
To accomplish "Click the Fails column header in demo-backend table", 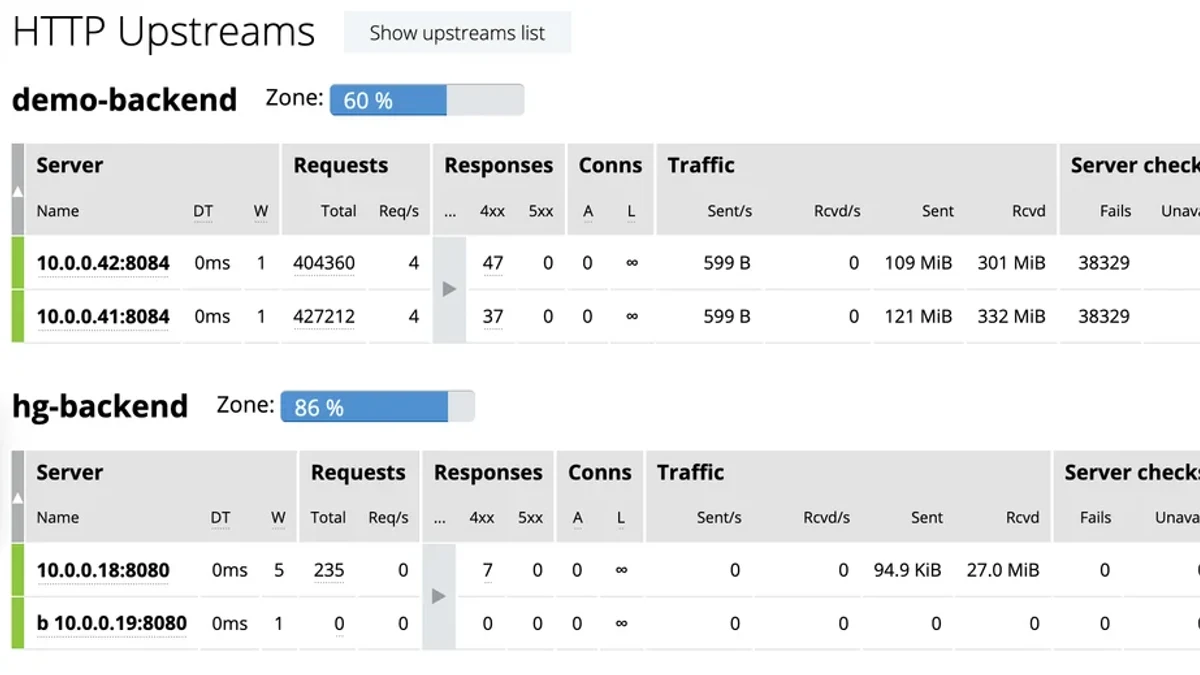I will [1115, 211].
